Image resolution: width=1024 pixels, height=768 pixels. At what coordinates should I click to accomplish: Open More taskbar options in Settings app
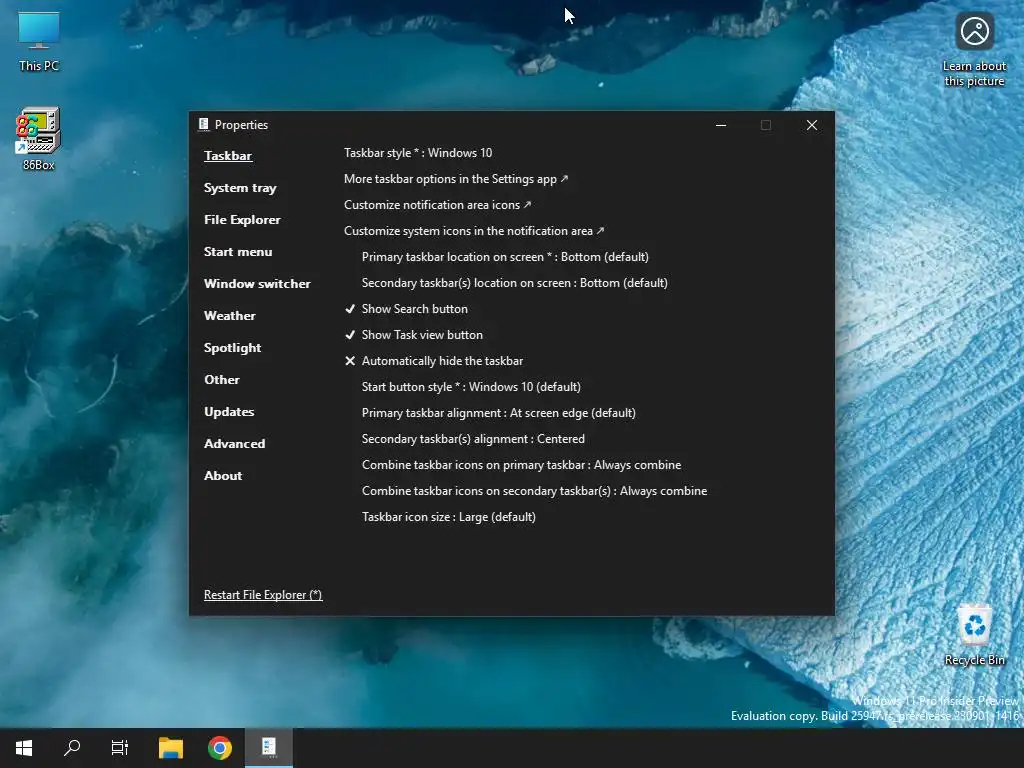pyautogui.click(x=456, y=179)
